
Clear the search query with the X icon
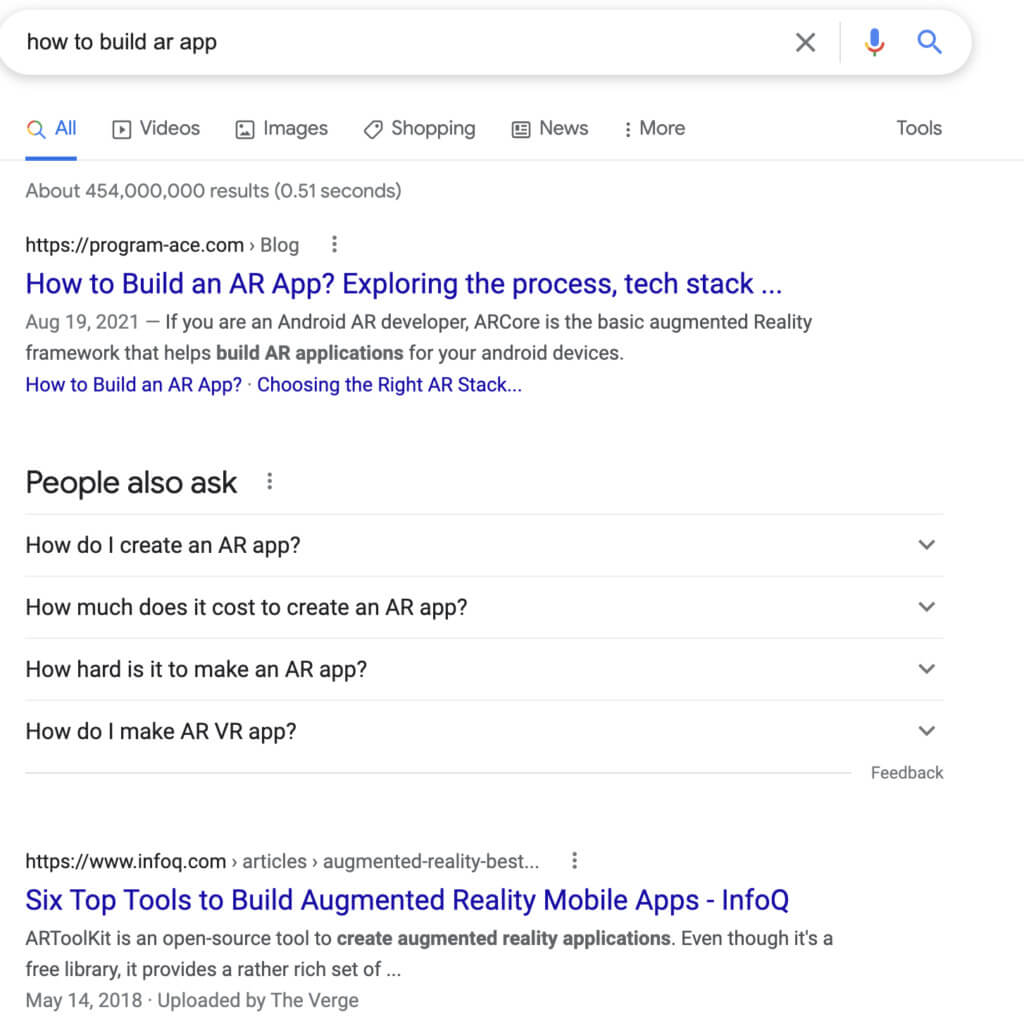point(805,42)
